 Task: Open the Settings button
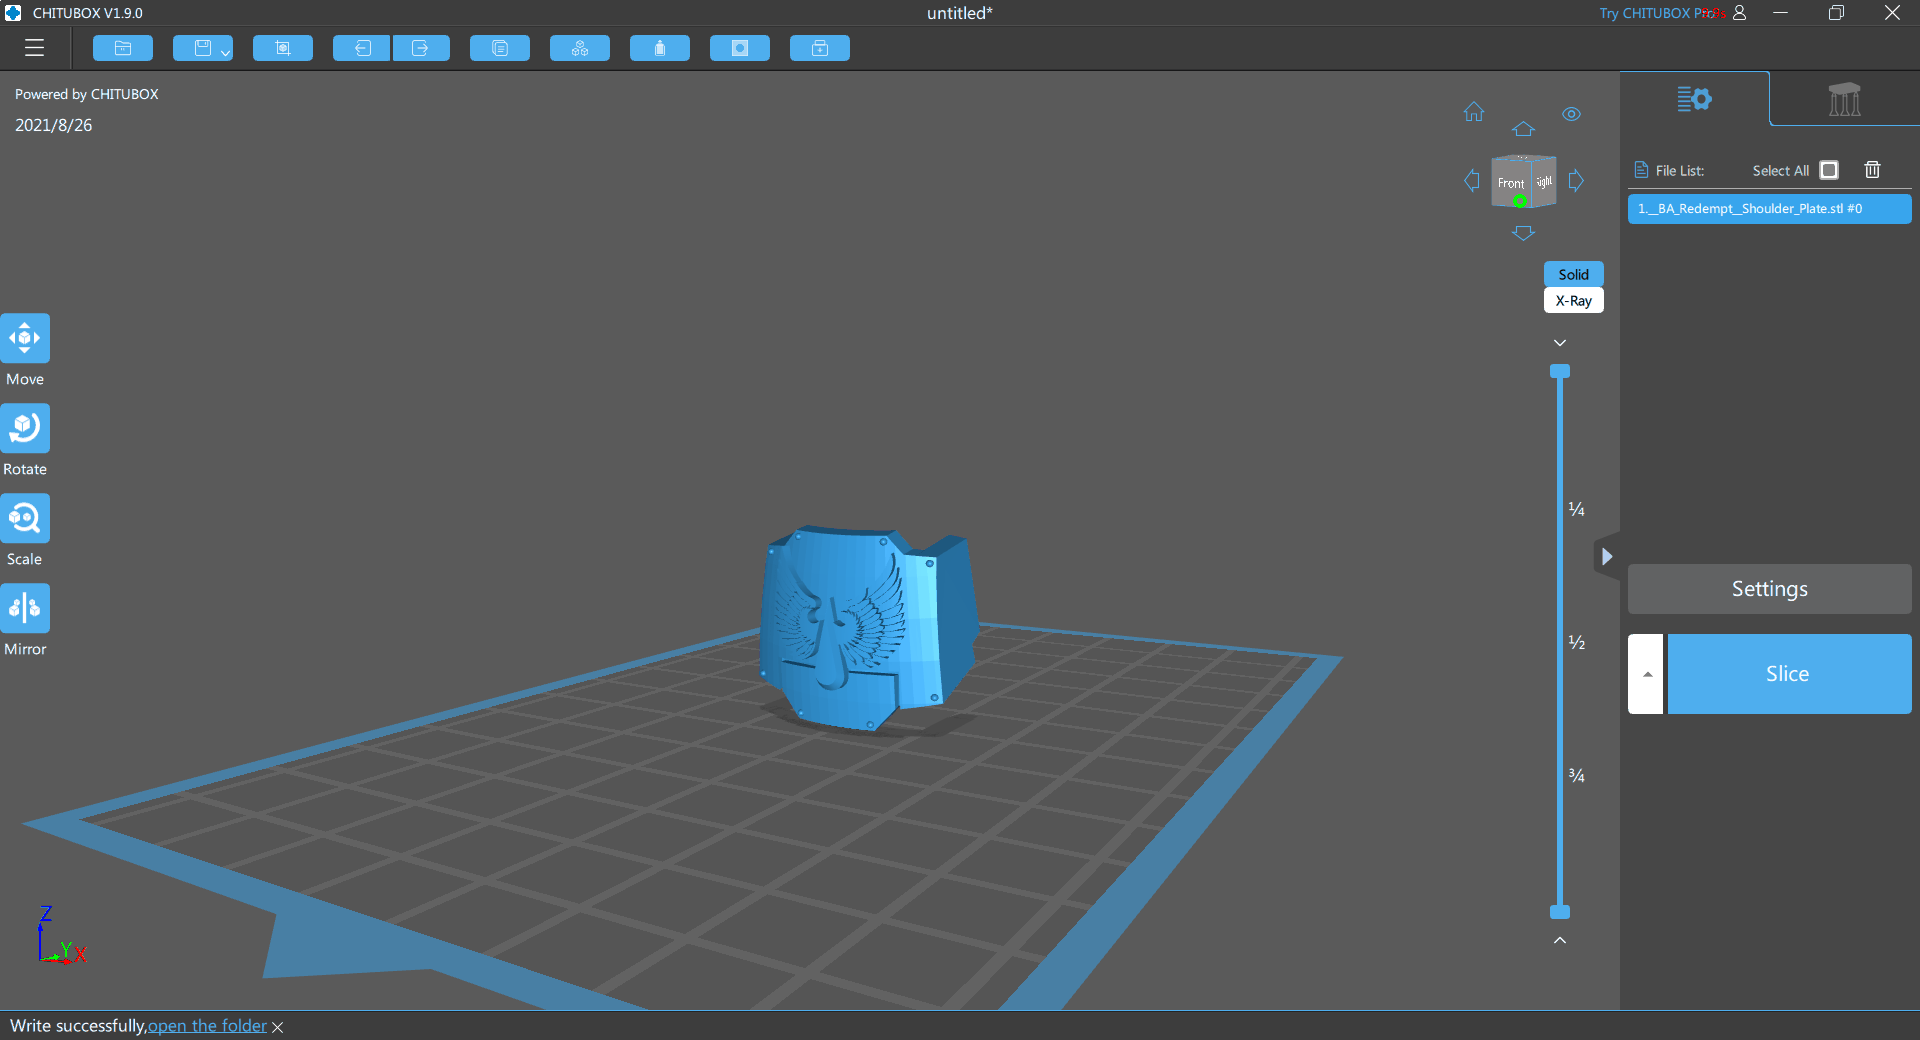(x=1769, y=589)
